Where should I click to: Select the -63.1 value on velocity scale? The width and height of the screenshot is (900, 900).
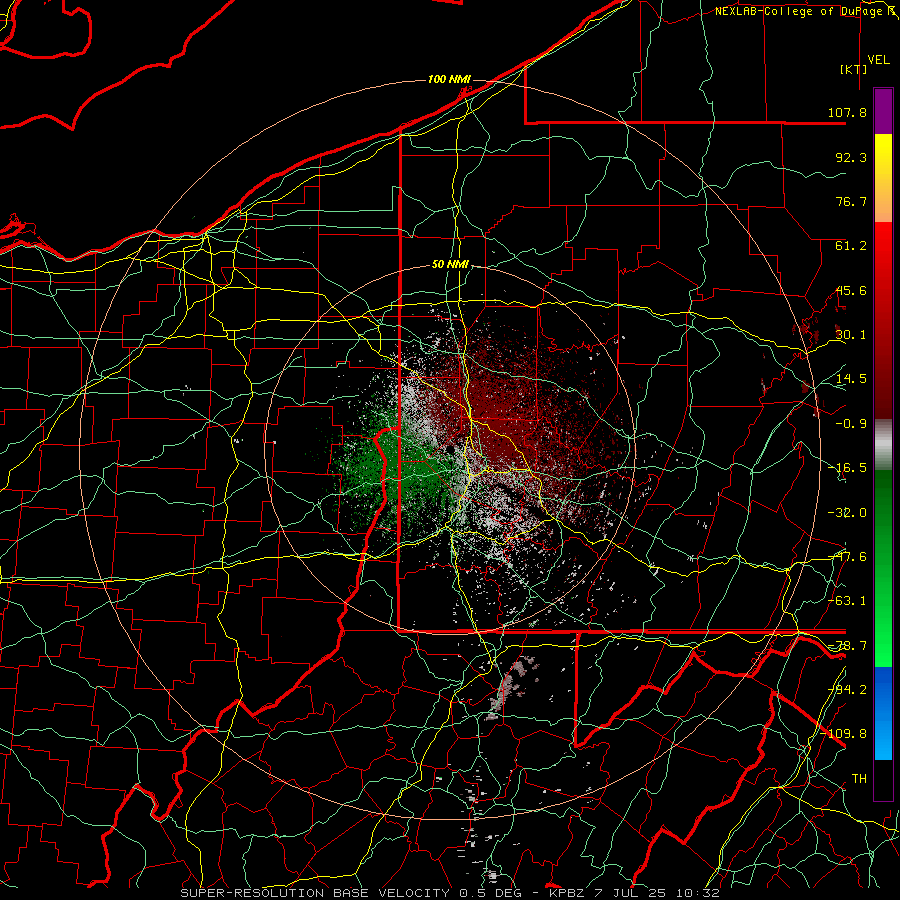[847, 601]
